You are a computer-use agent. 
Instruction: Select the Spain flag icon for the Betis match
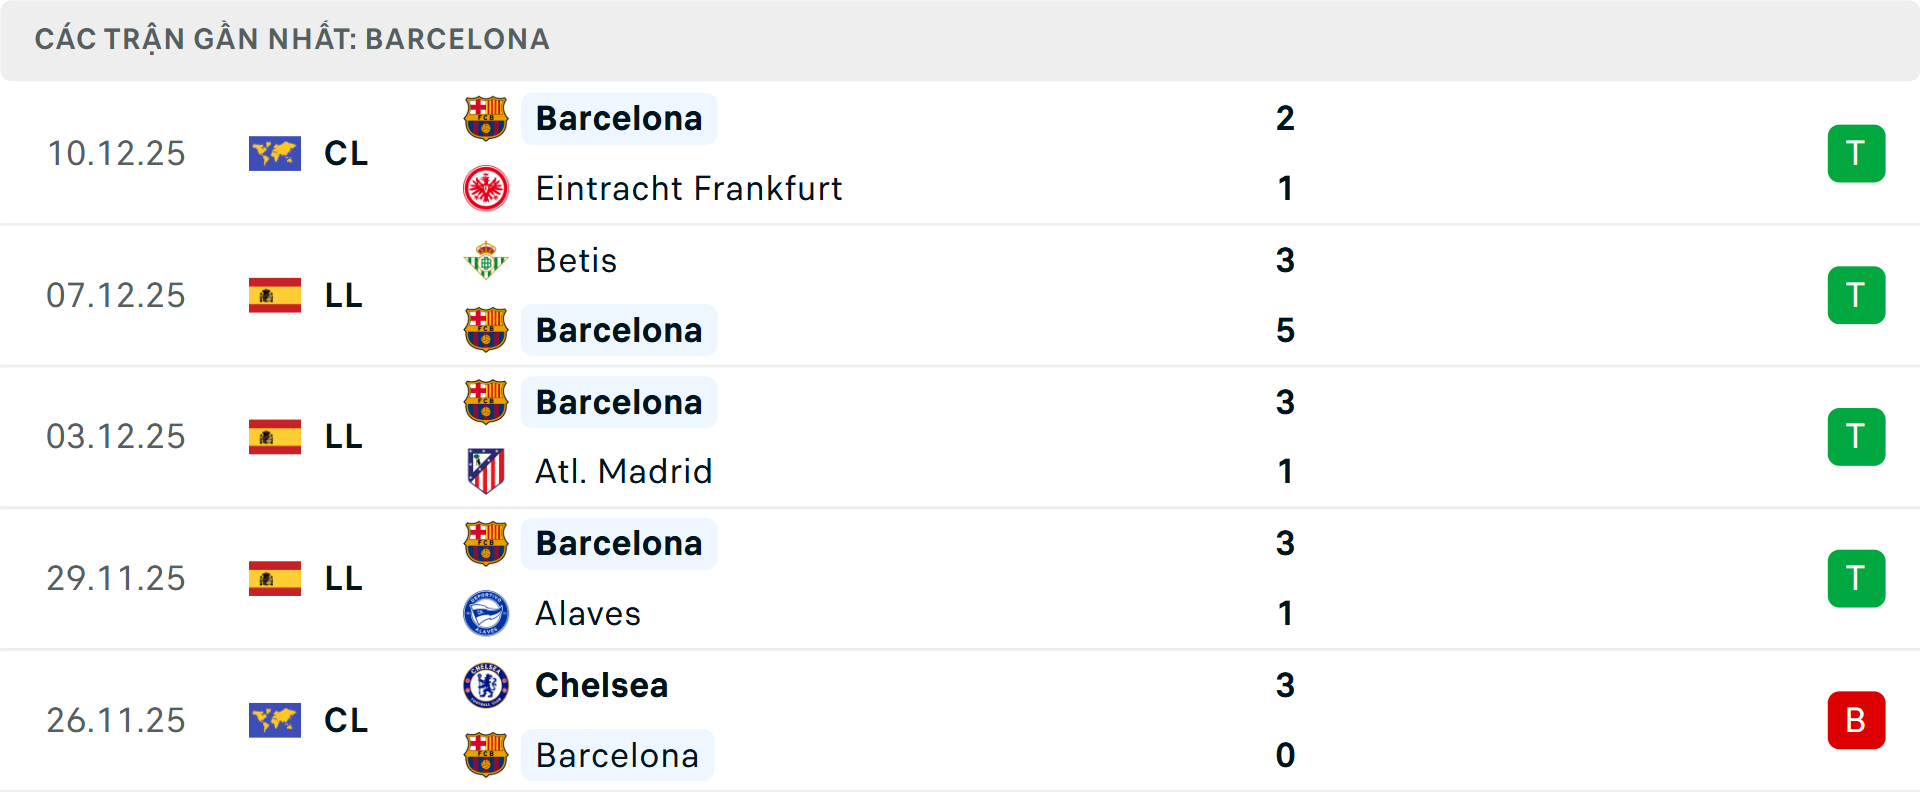(x=275, y=295)
